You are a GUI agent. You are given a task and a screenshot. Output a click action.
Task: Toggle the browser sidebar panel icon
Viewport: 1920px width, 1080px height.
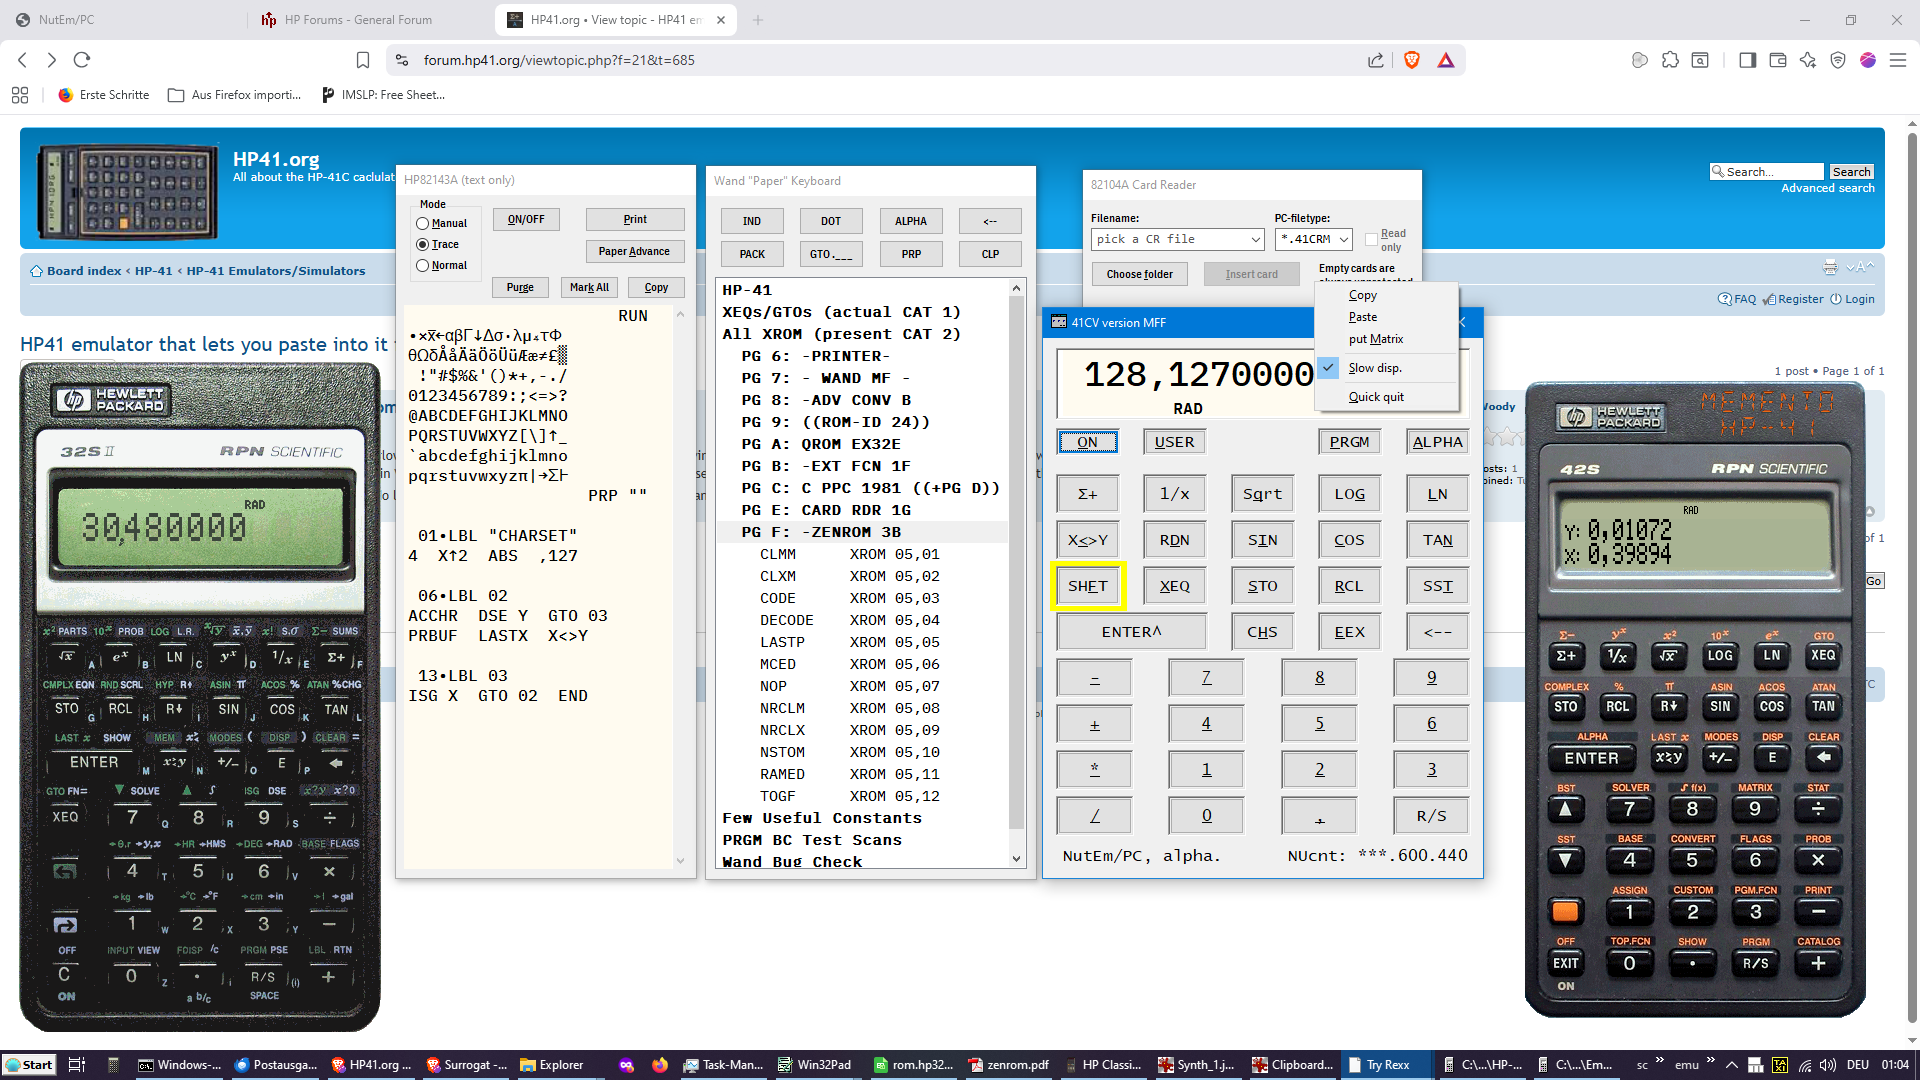[1747, 60]
